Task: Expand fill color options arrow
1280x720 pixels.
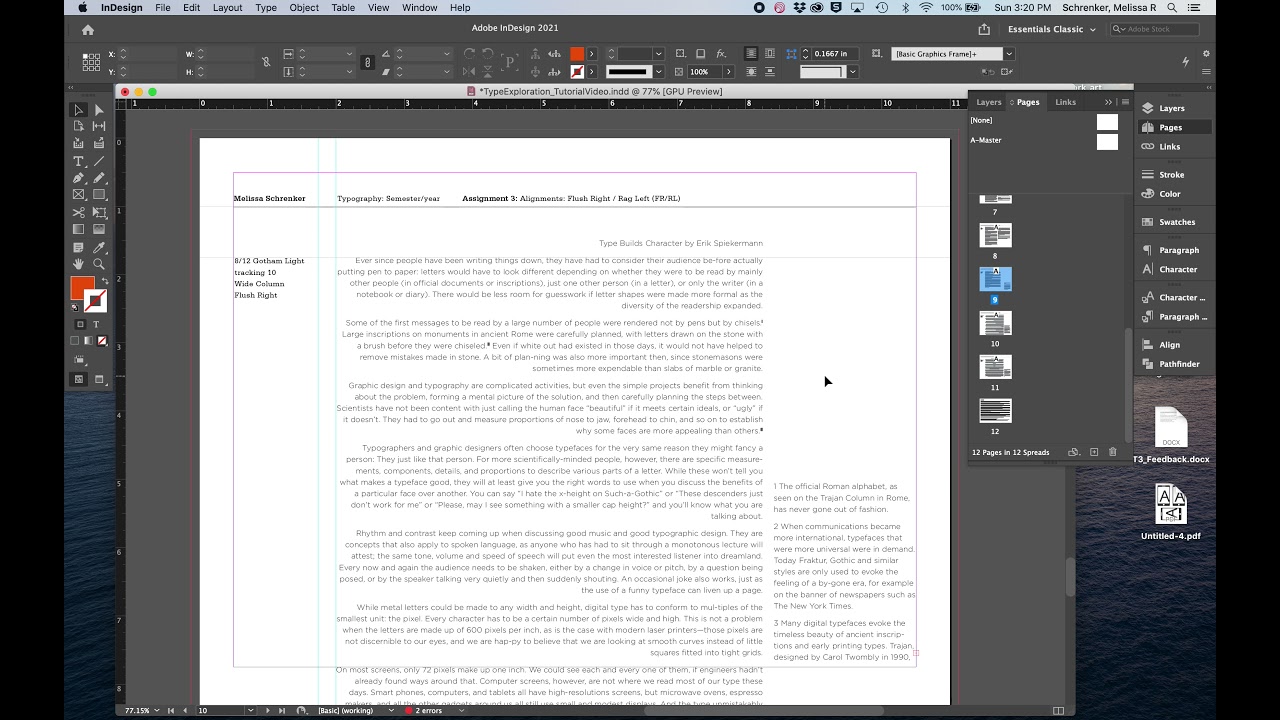Action: click(x=591, y=54)
